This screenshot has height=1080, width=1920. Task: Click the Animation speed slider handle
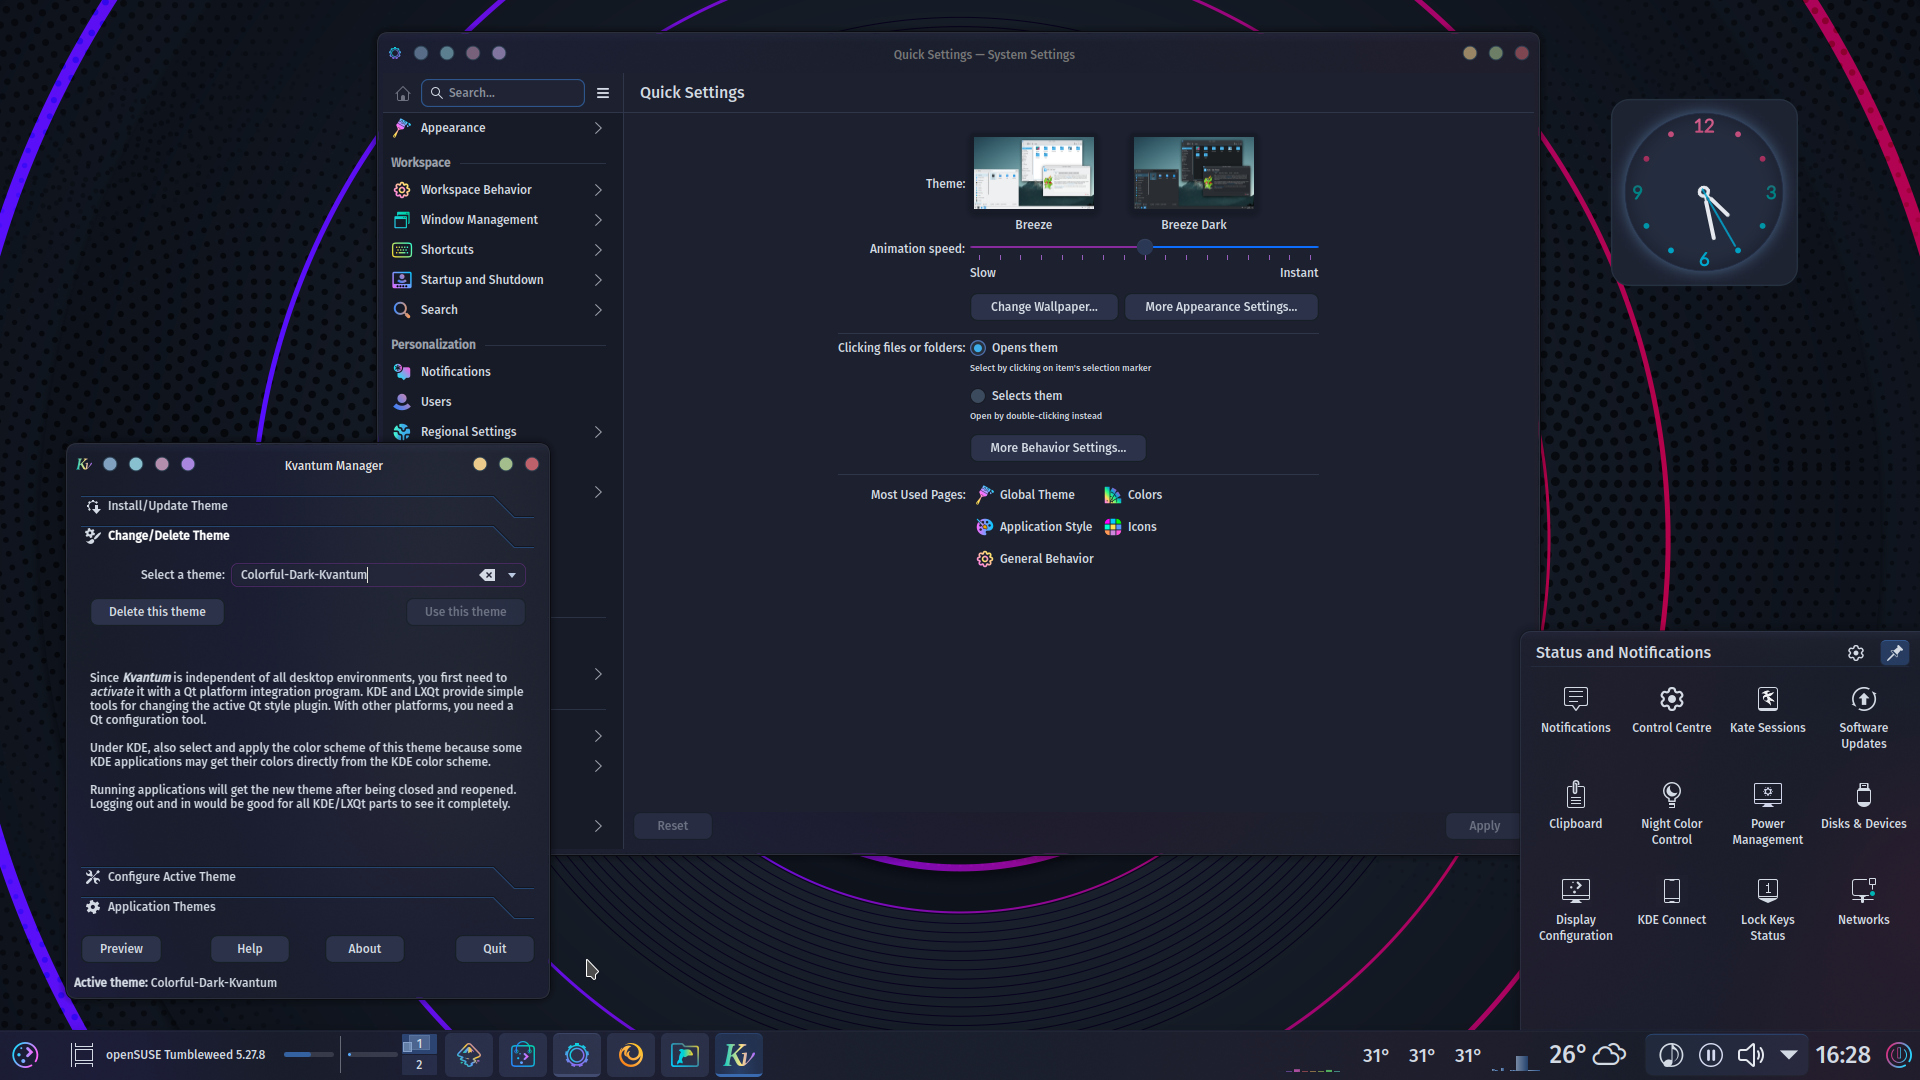point(1145,247)
